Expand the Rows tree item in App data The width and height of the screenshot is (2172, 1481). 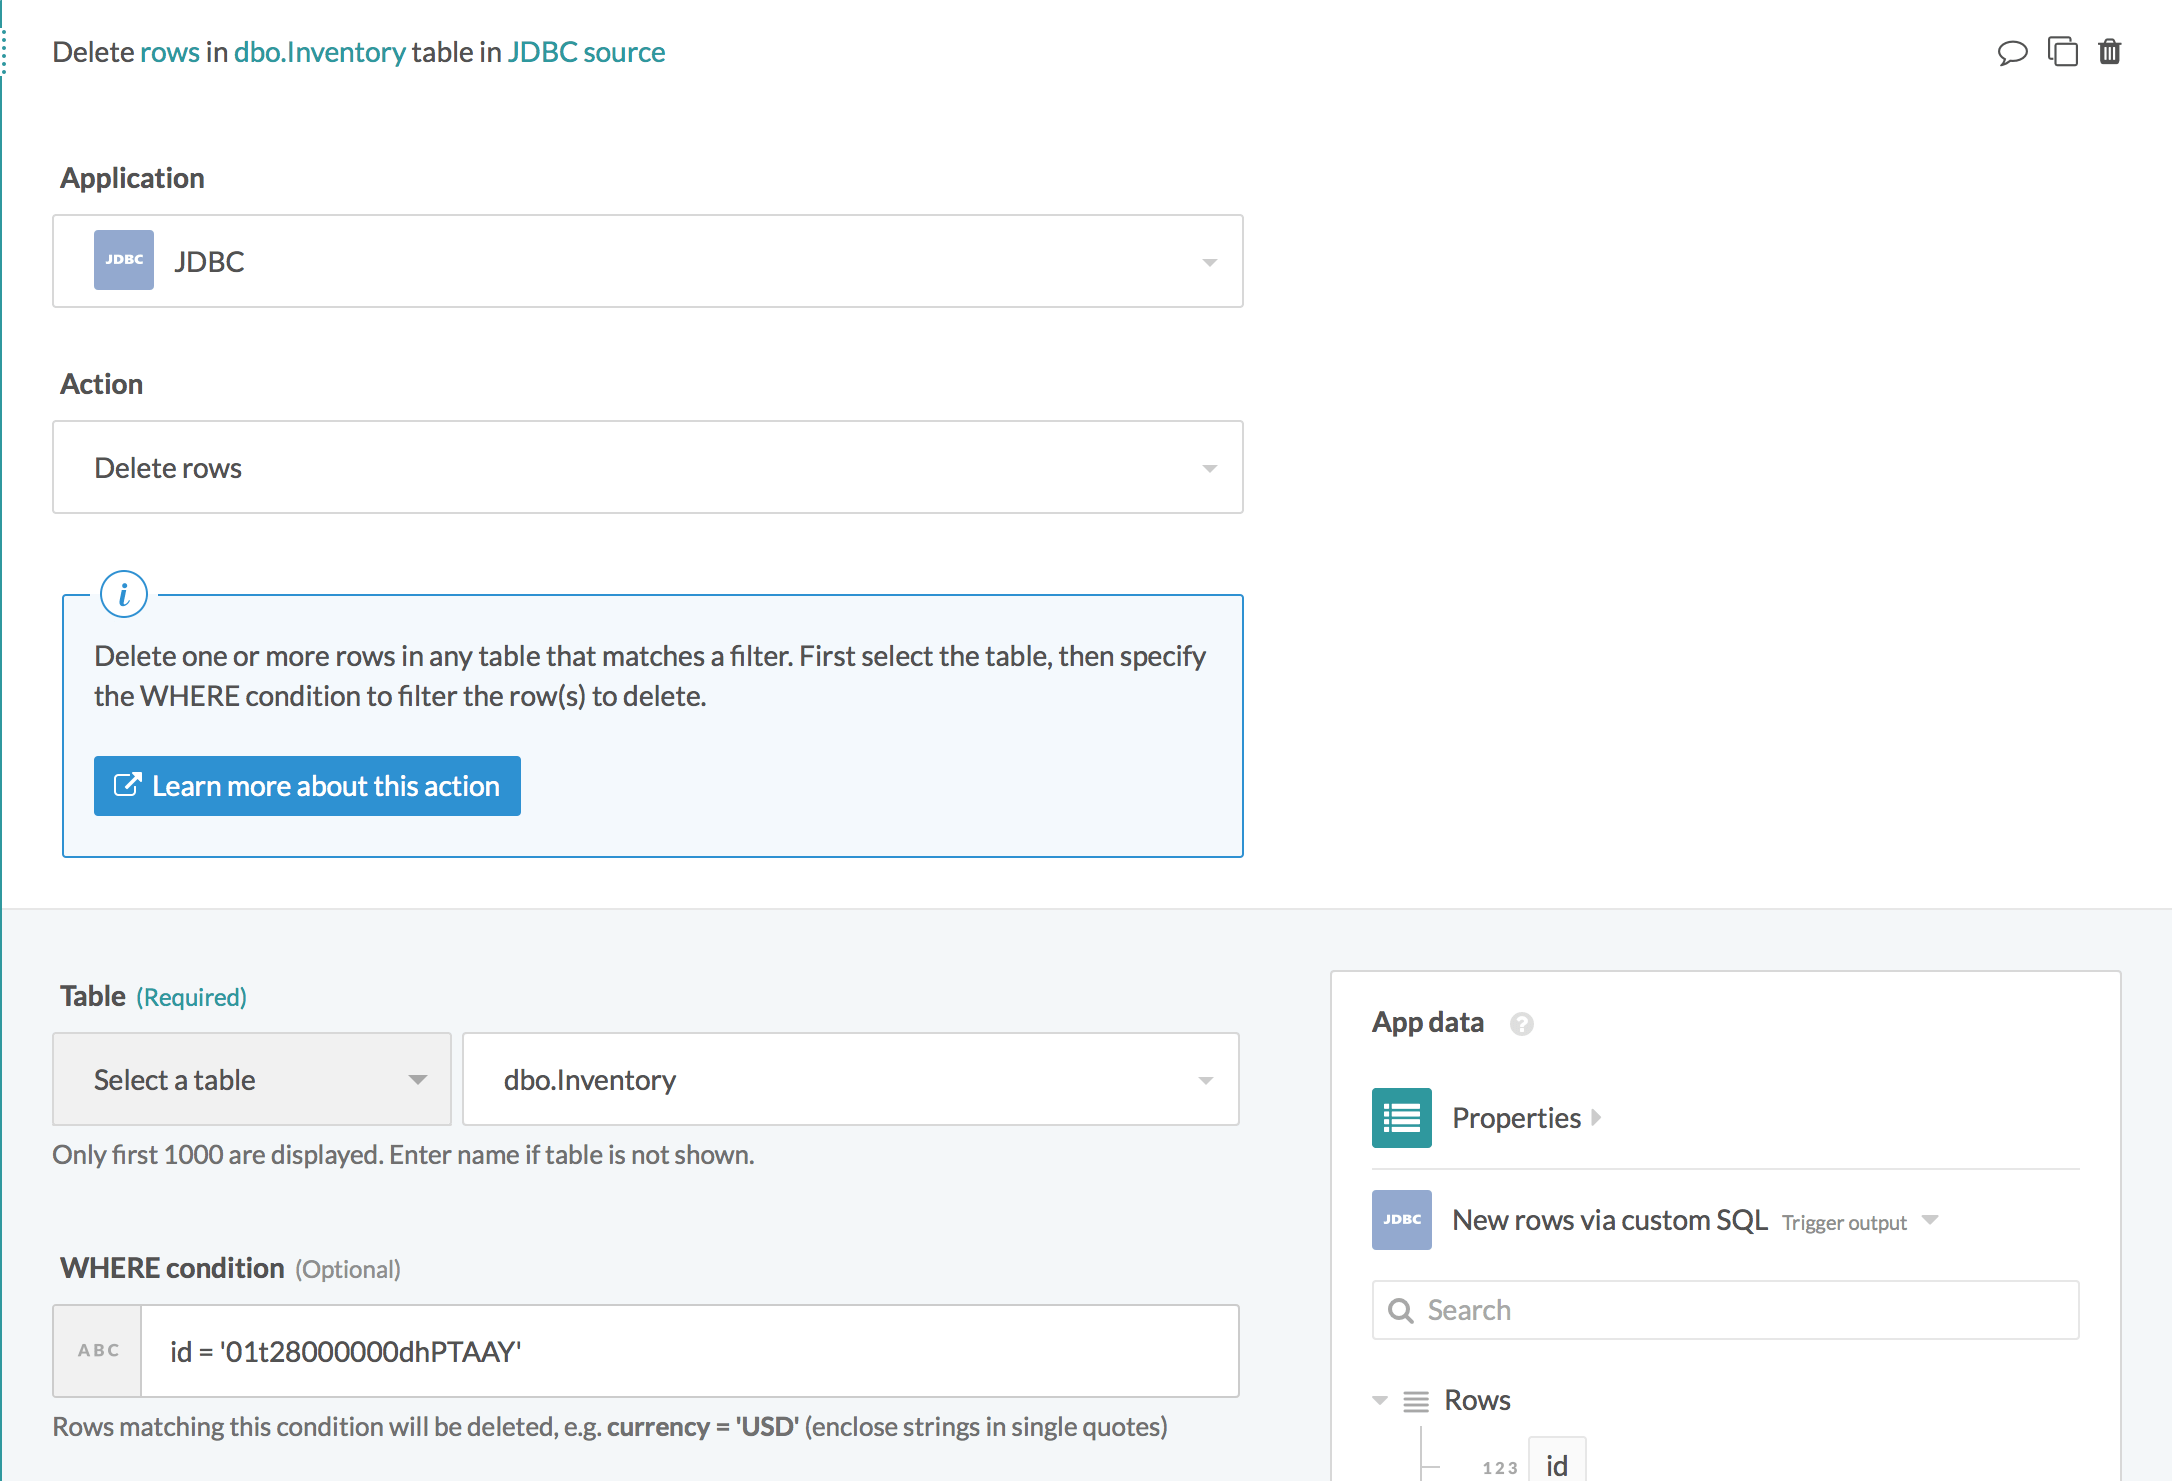pyautogui.click(x=1380, y=1398)
